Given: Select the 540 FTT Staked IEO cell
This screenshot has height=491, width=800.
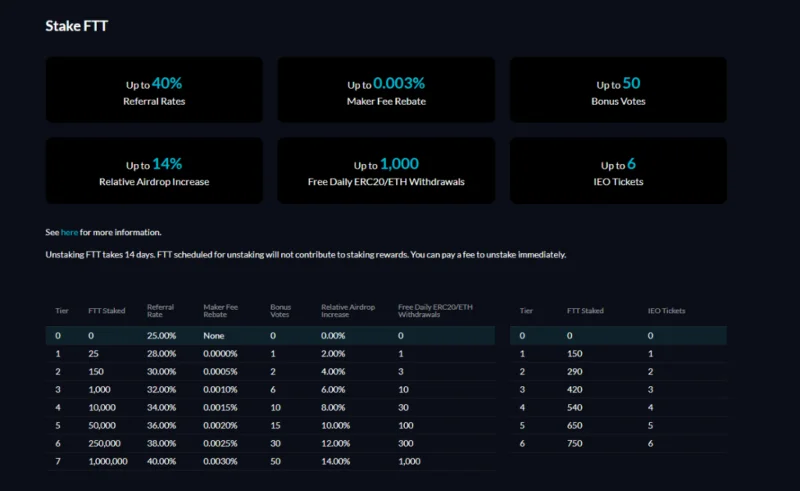Looking at the screenshot, I should [x=574, y=407].
